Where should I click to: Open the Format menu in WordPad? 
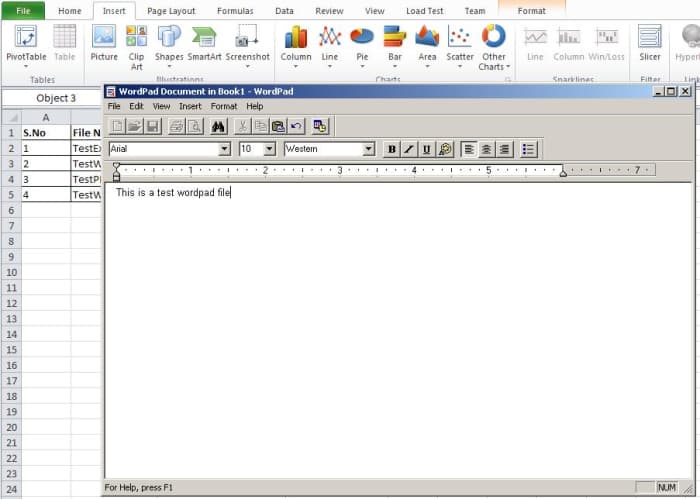pos(224,106)
